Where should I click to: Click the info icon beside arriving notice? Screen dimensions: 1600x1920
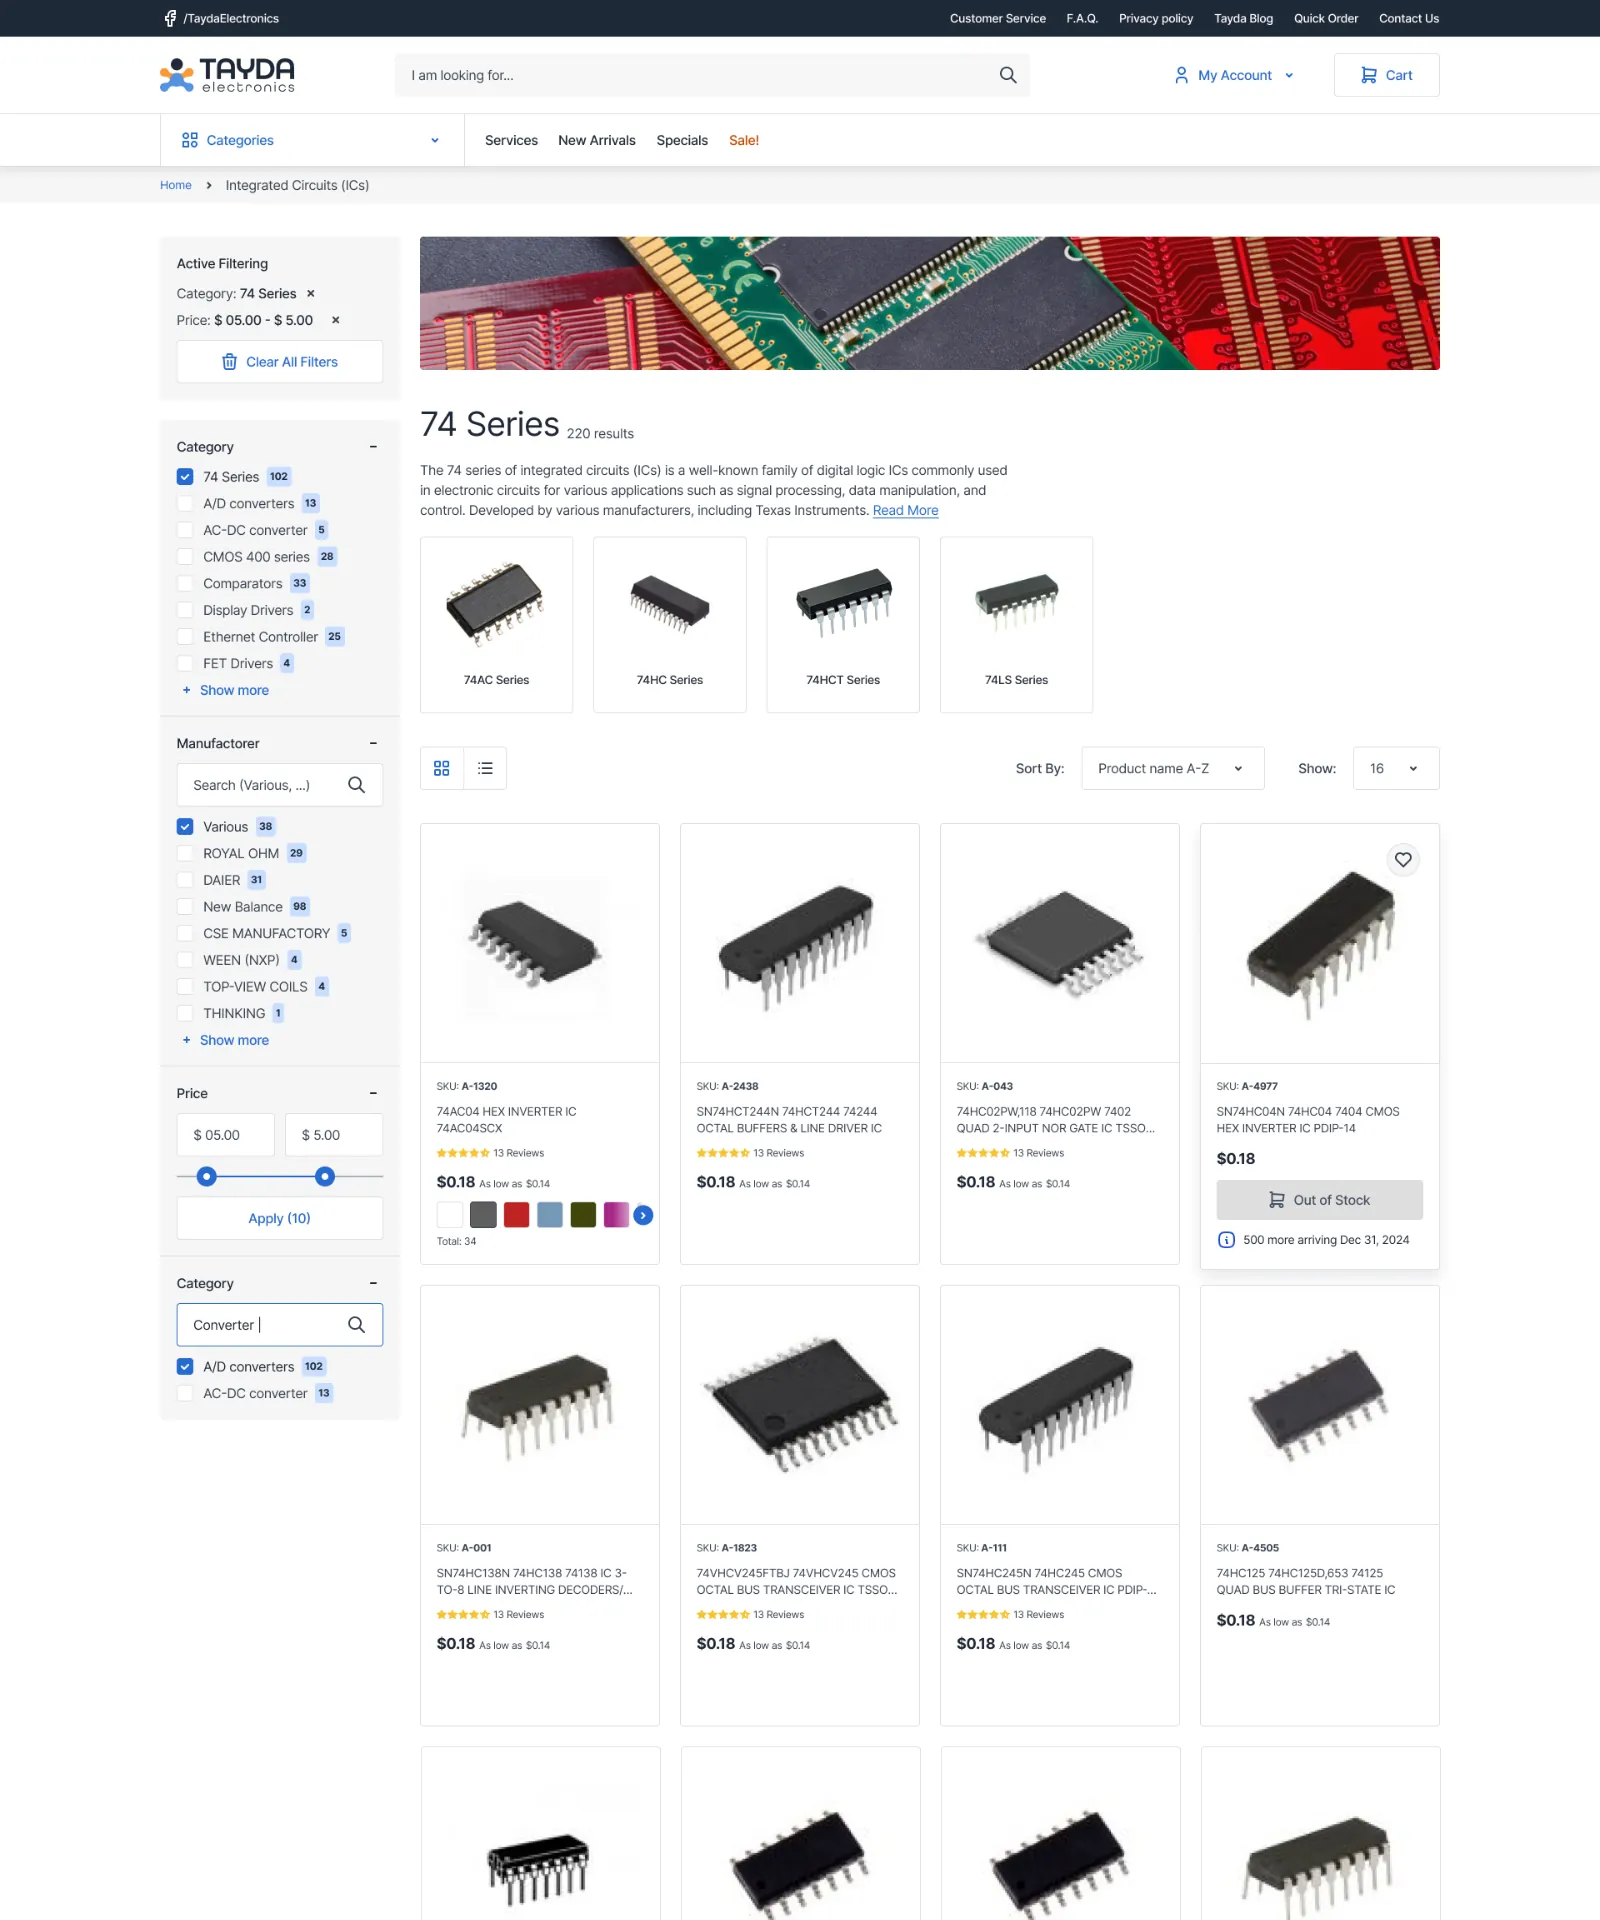[1226, 1240]
